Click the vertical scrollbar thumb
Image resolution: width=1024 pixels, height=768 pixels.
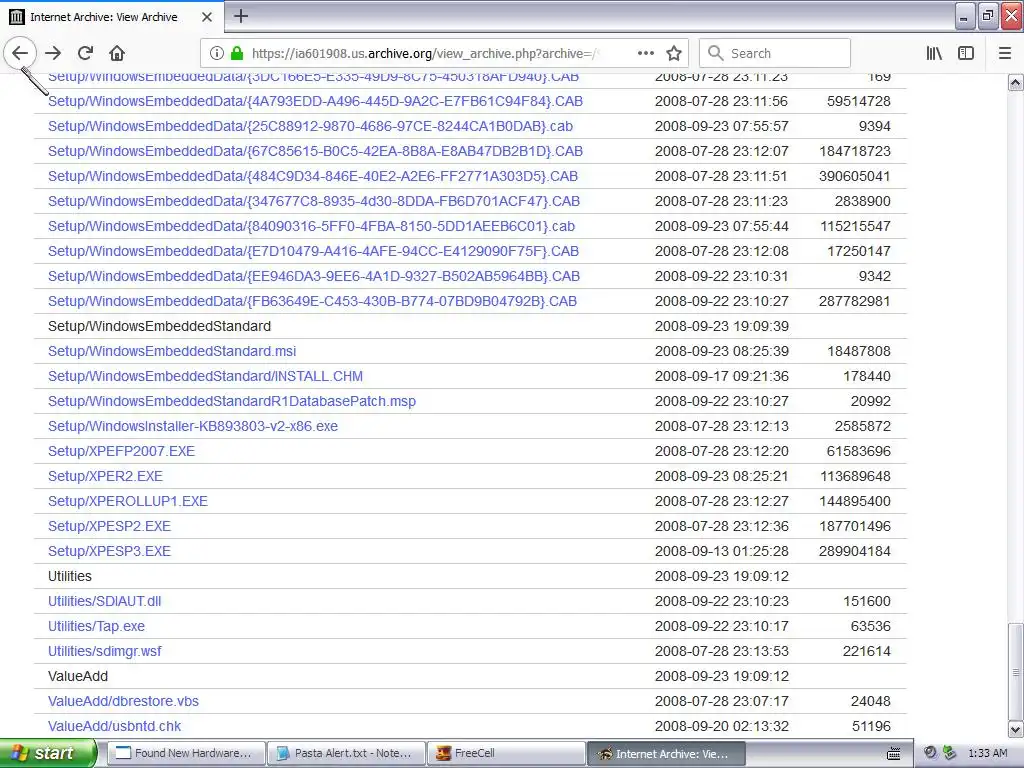[x=1015, y=671]
